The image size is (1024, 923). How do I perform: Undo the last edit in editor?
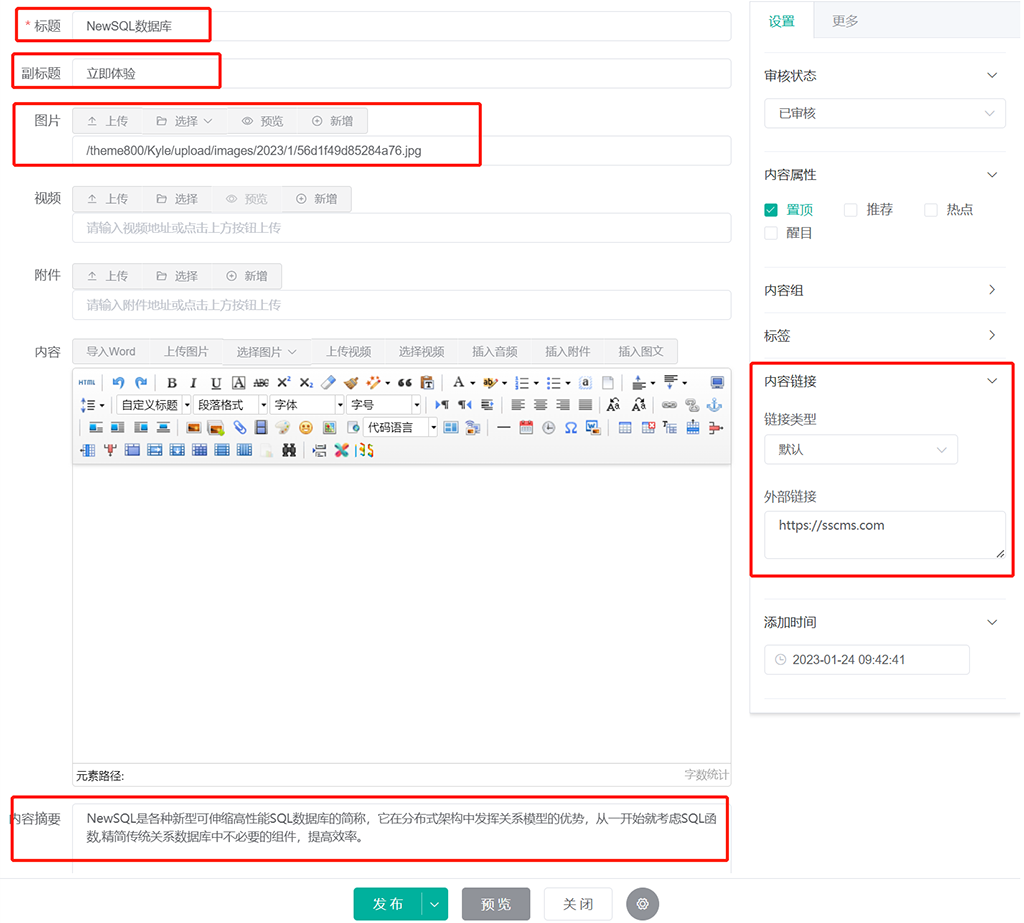pos(118,382)
